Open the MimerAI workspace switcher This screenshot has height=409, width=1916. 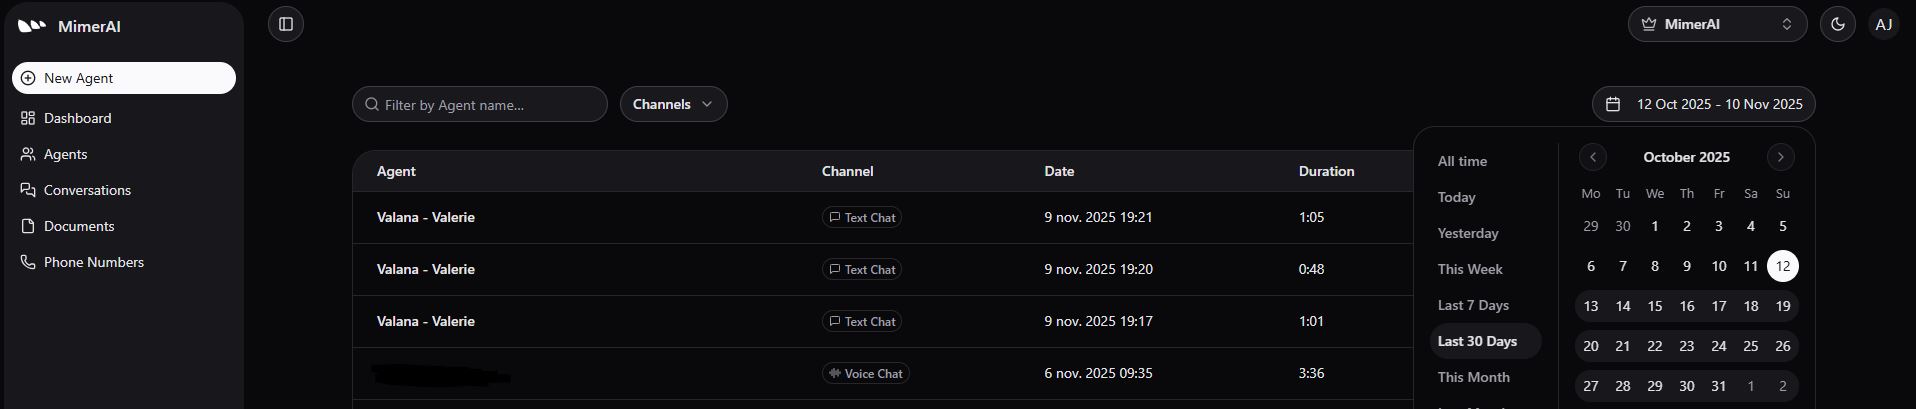pos(1717,24)
